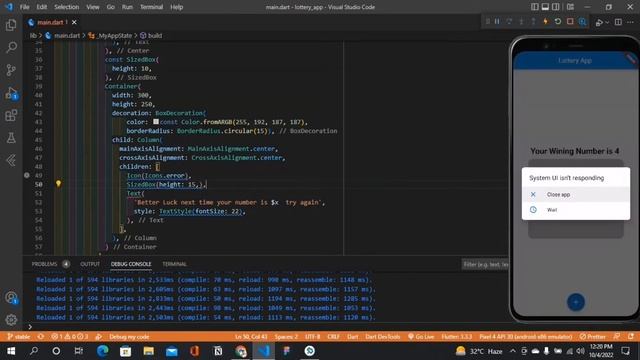Open Microsoft Edge from the taskbar
640x360 pixels.
[102, 351]
